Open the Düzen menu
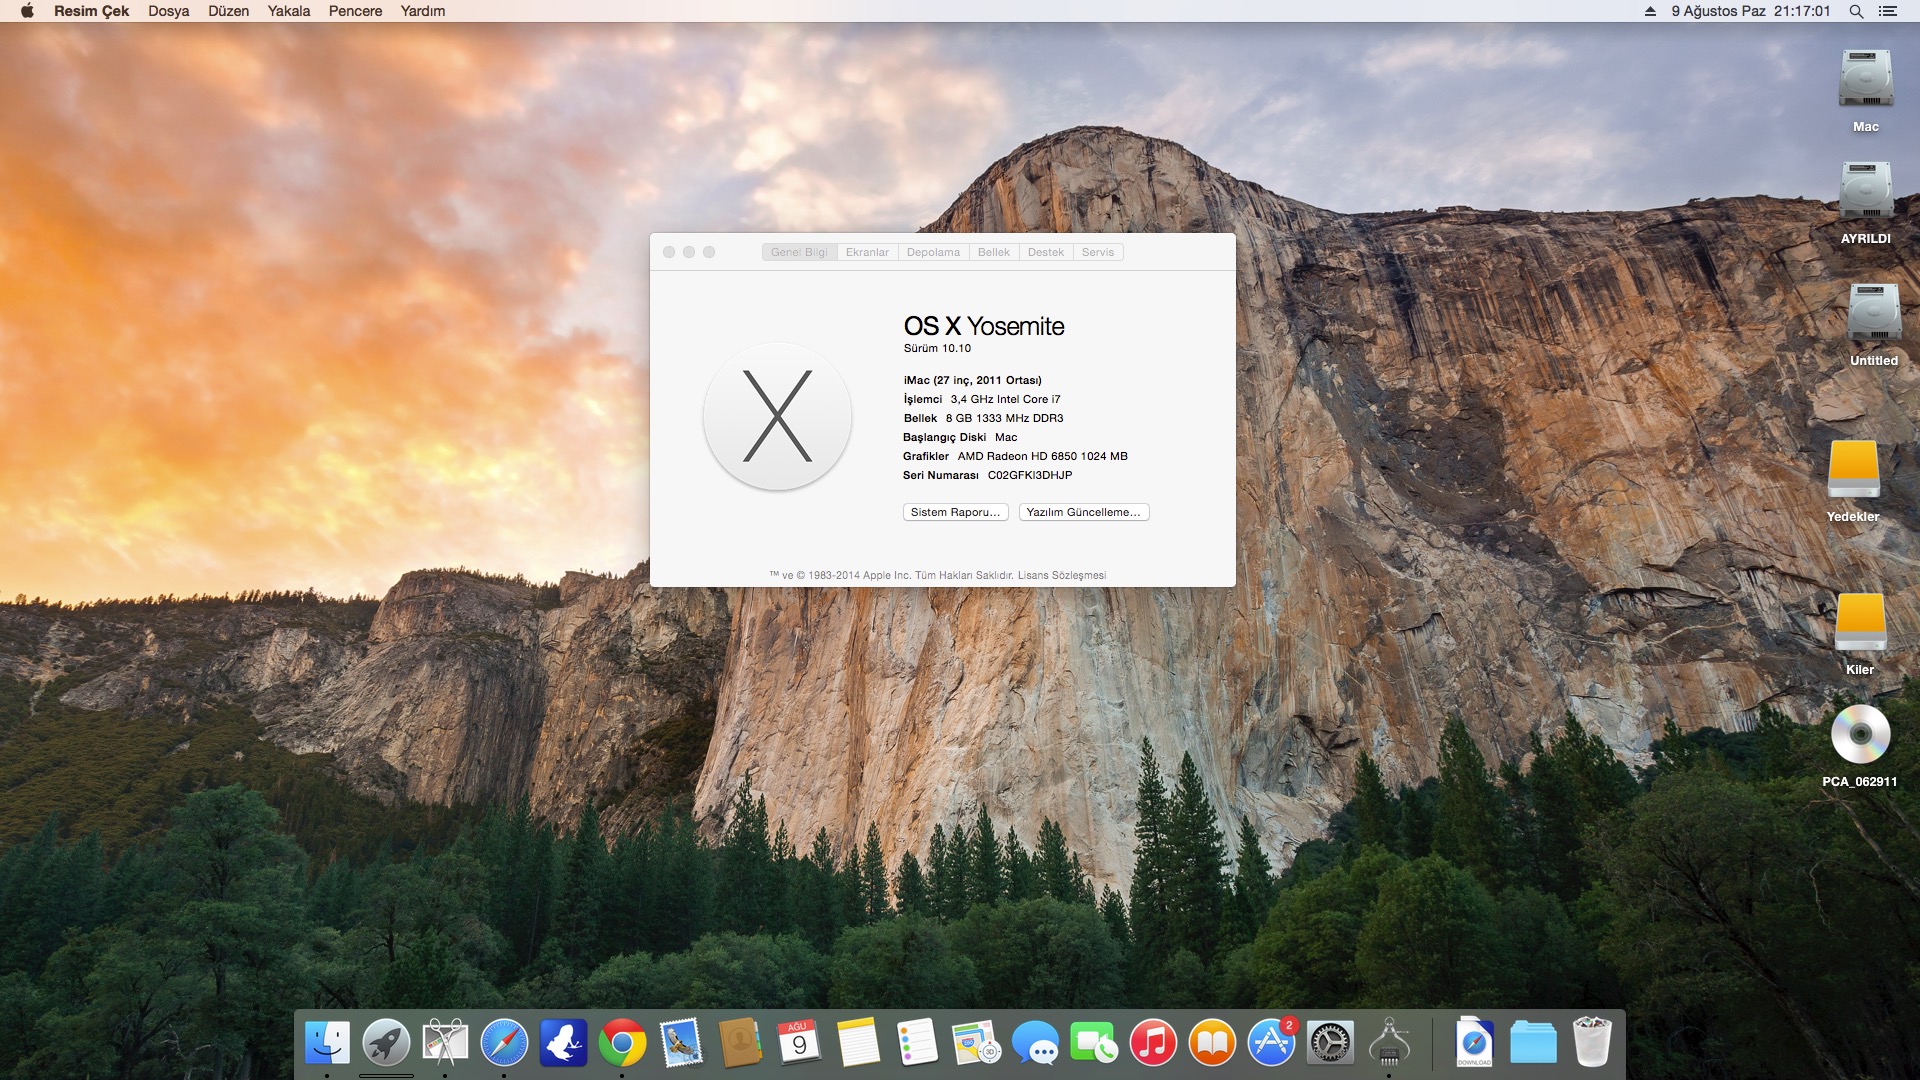This screenshot has height=1080, width=1920. coord(228,11)
